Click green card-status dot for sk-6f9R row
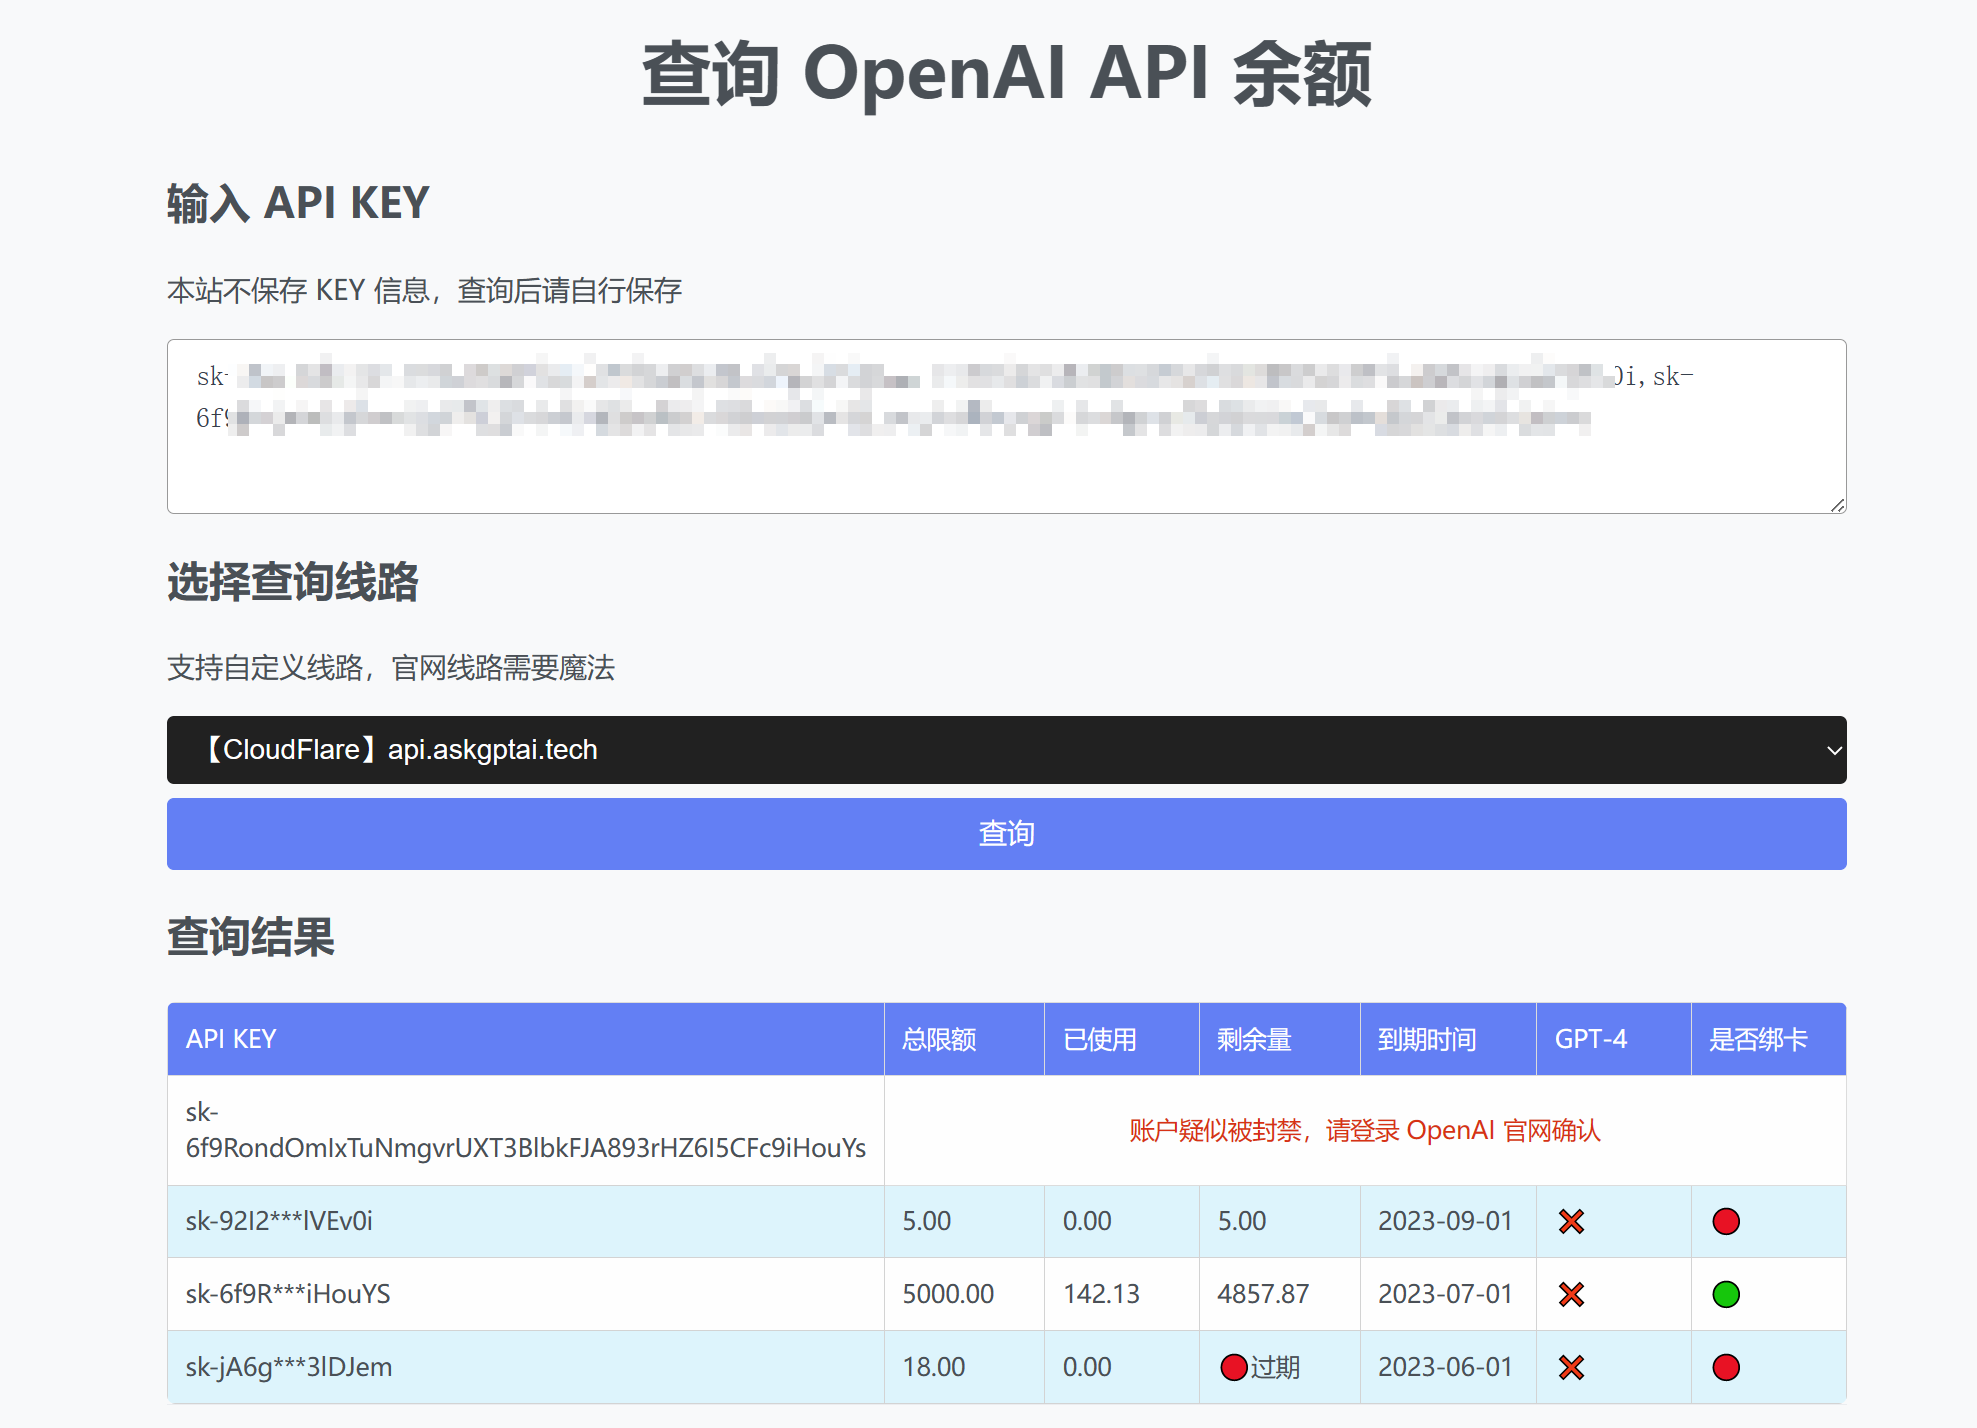The image size is (1977, 1428). tap(1726, 1294)
